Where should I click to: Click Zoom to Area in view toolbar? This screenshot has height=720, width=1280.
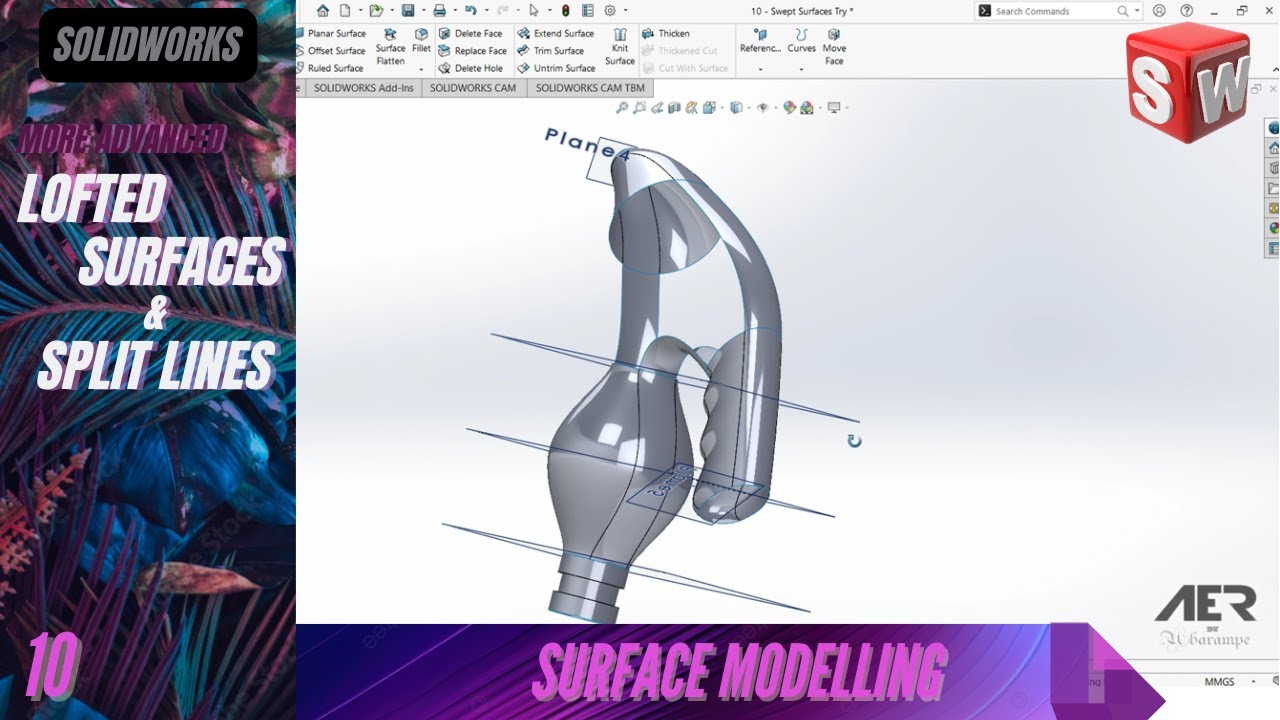click(640, 107)
